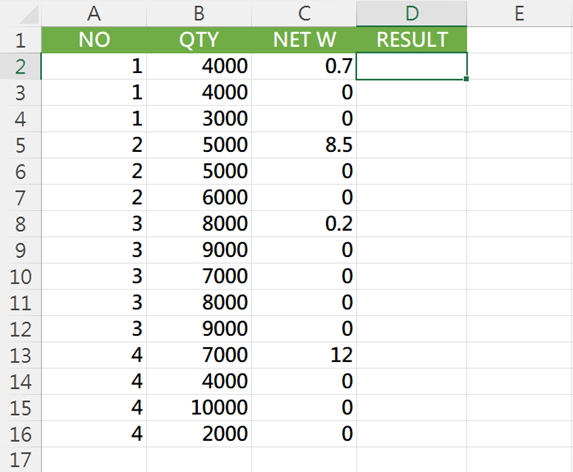
Task: Click the NO header cell
Action: [94, 40]
